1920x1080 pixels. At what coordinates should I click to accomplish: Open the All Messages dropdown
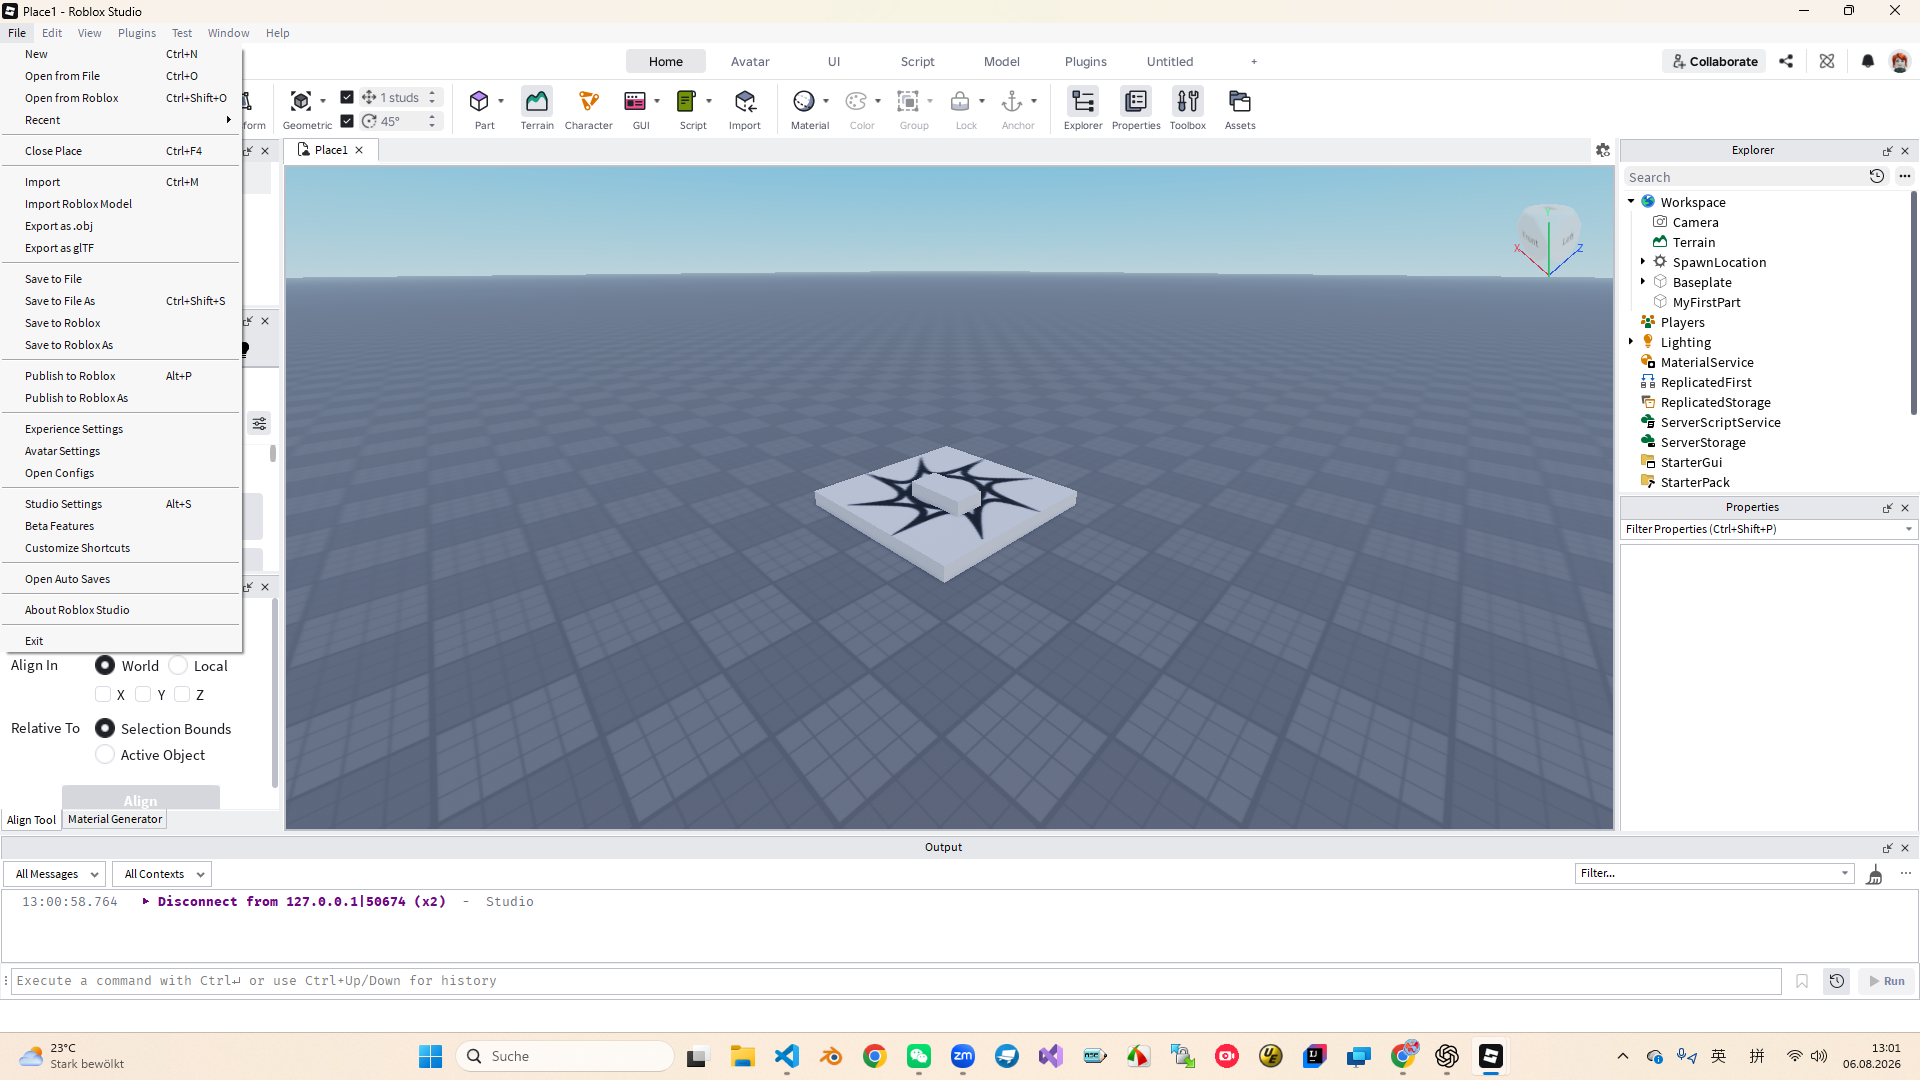pos(55,874)
